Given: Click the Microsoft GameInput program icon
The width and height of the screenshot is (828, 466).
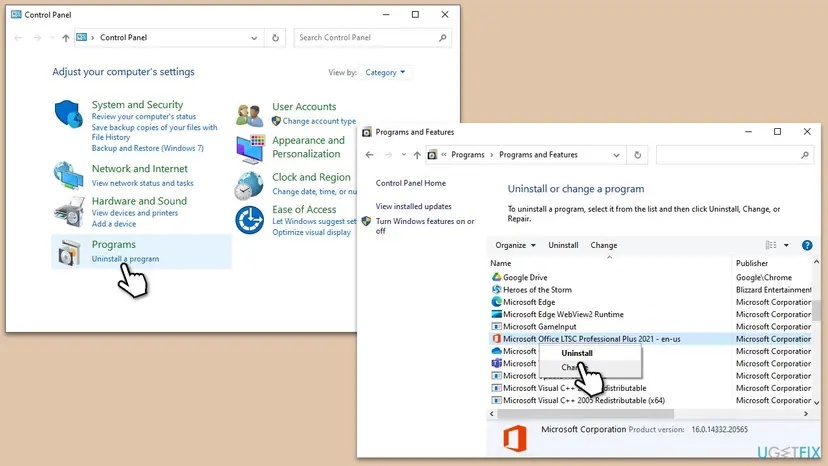Looking at the screenshot, I should 496,327.
